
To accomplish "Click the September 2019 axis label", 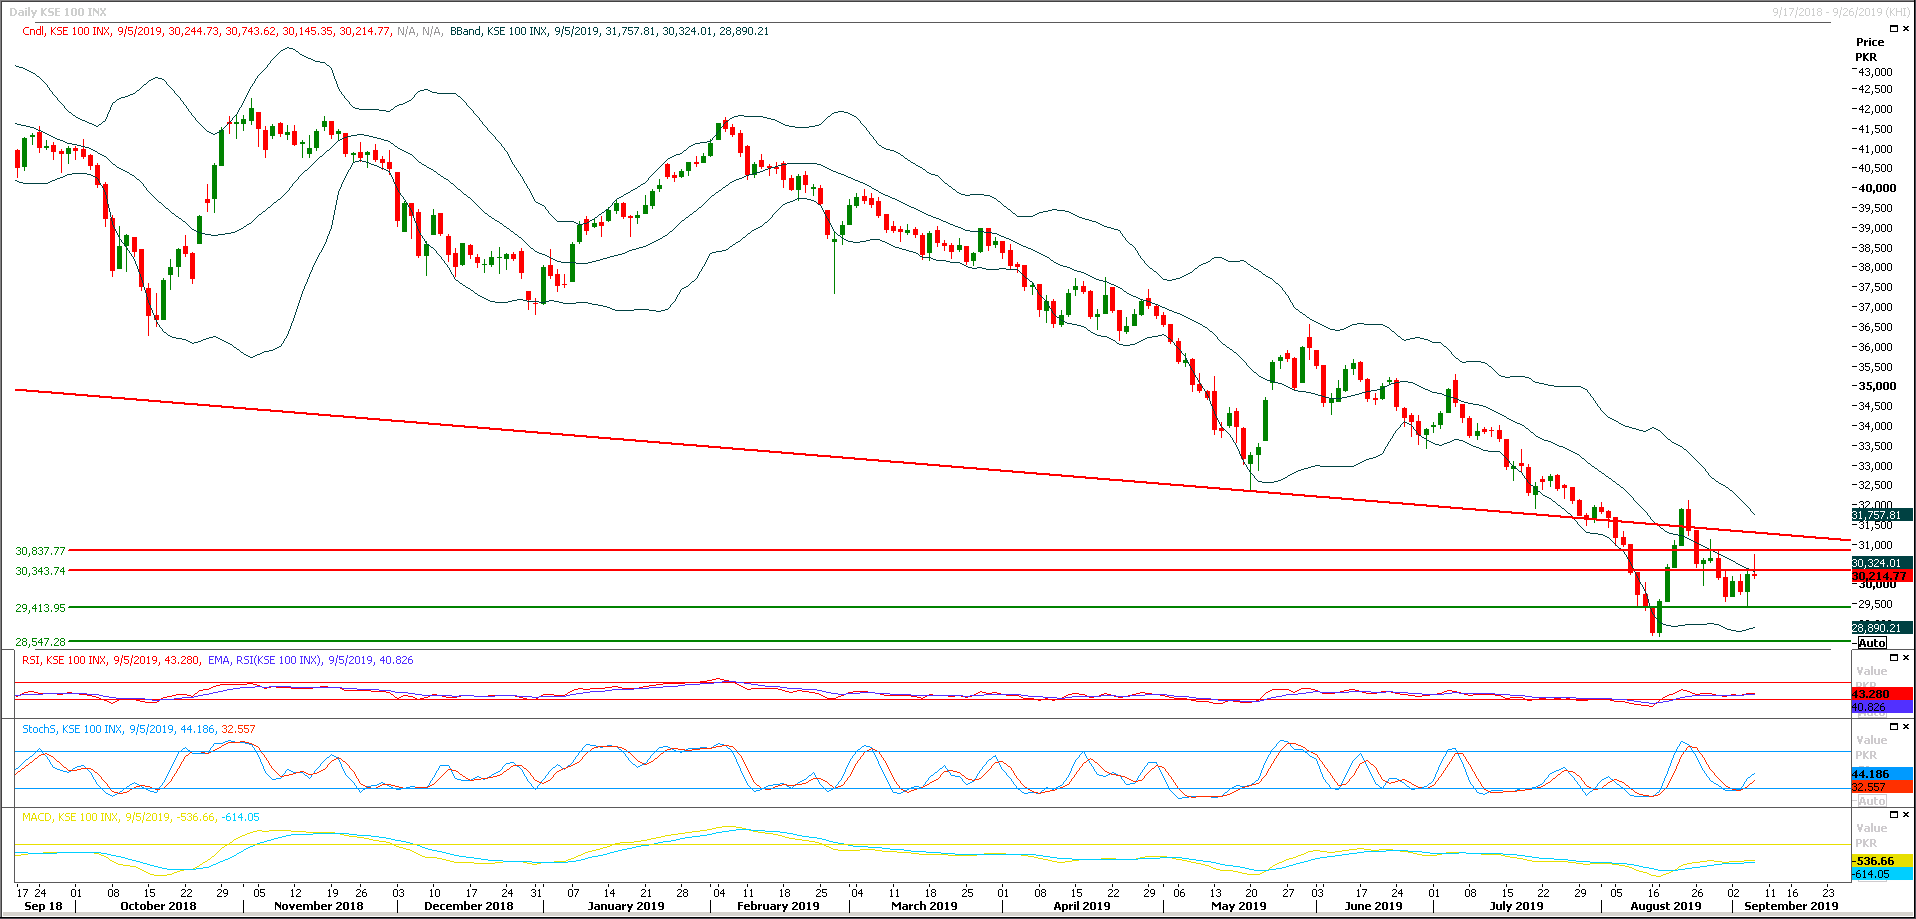I will click(x=1793, y=905).
